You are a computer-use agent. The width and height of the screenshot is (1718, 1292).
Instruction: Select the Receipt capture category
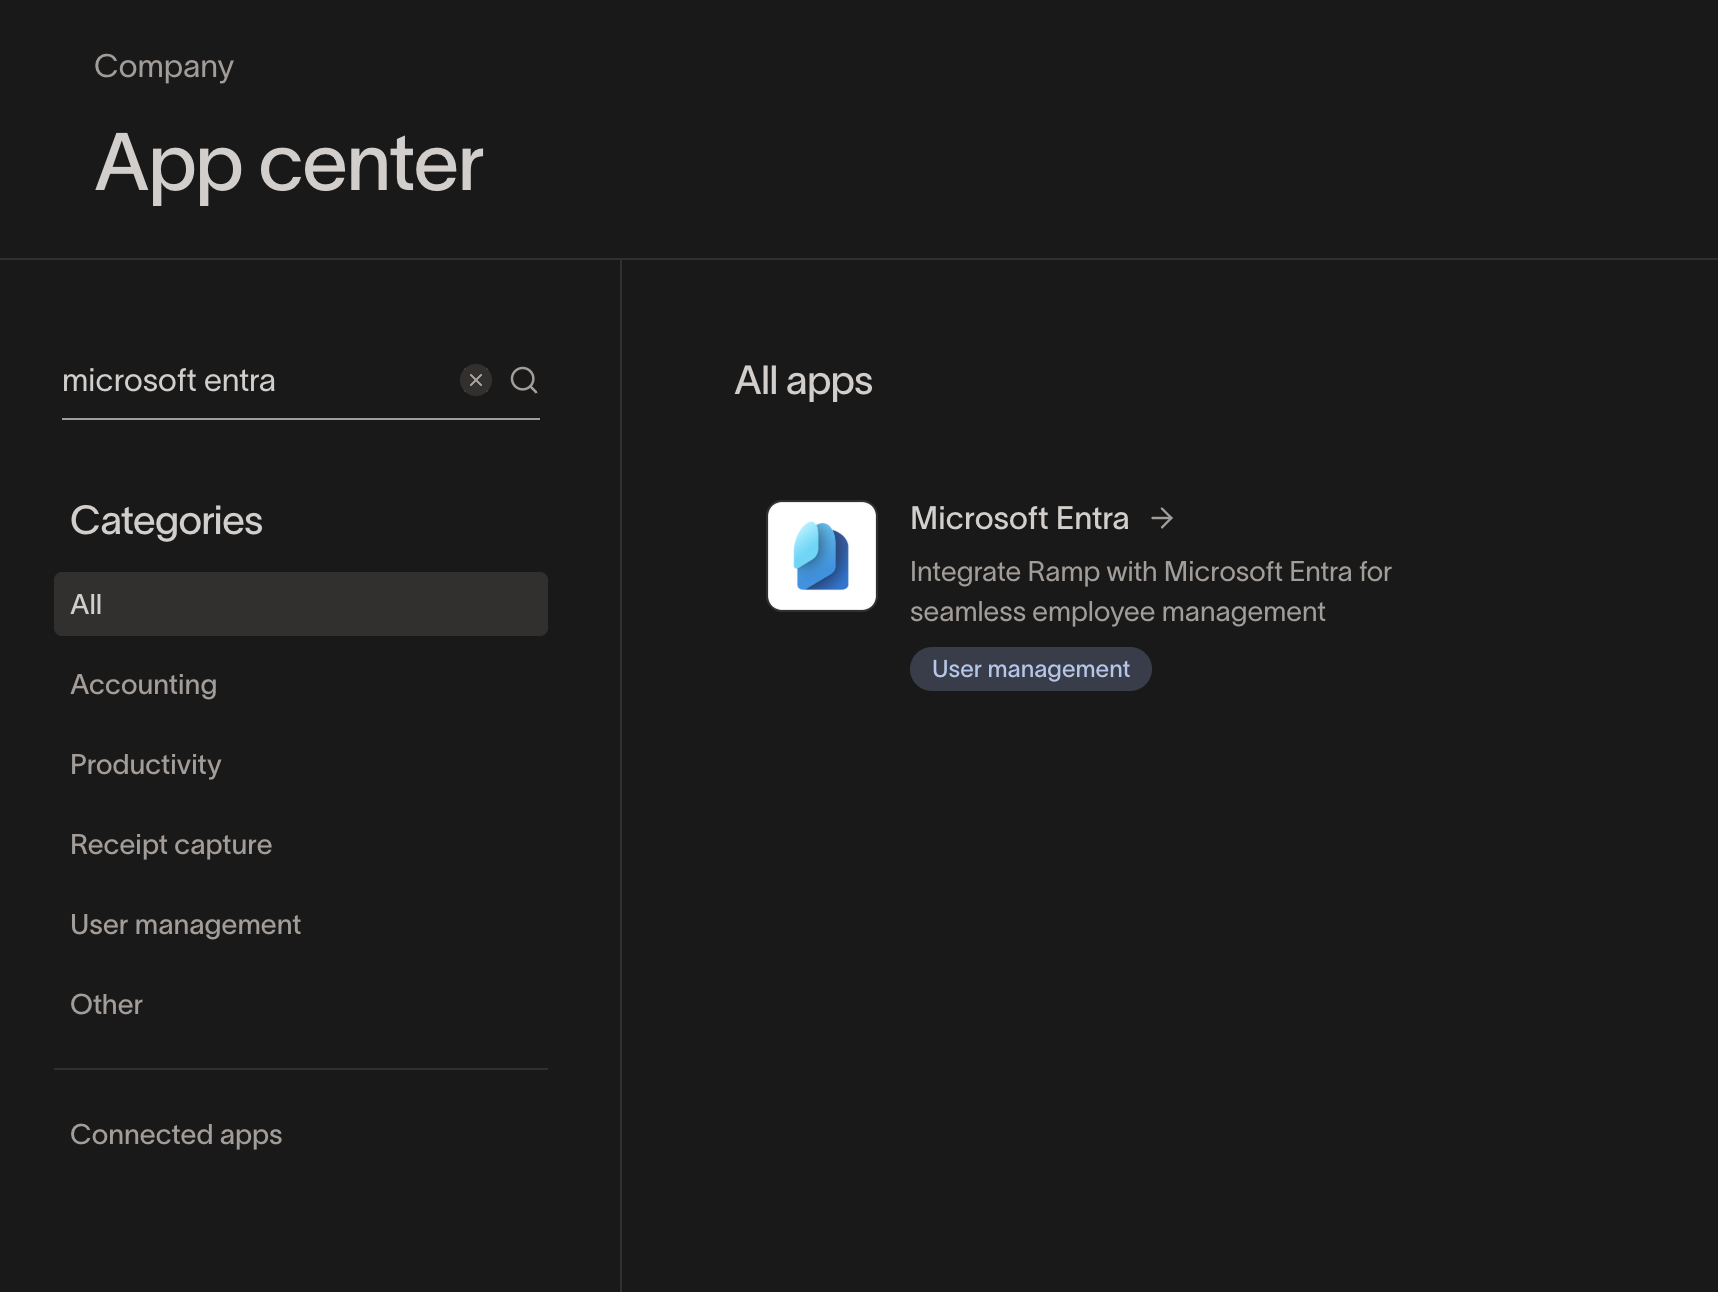coord(301,844)
